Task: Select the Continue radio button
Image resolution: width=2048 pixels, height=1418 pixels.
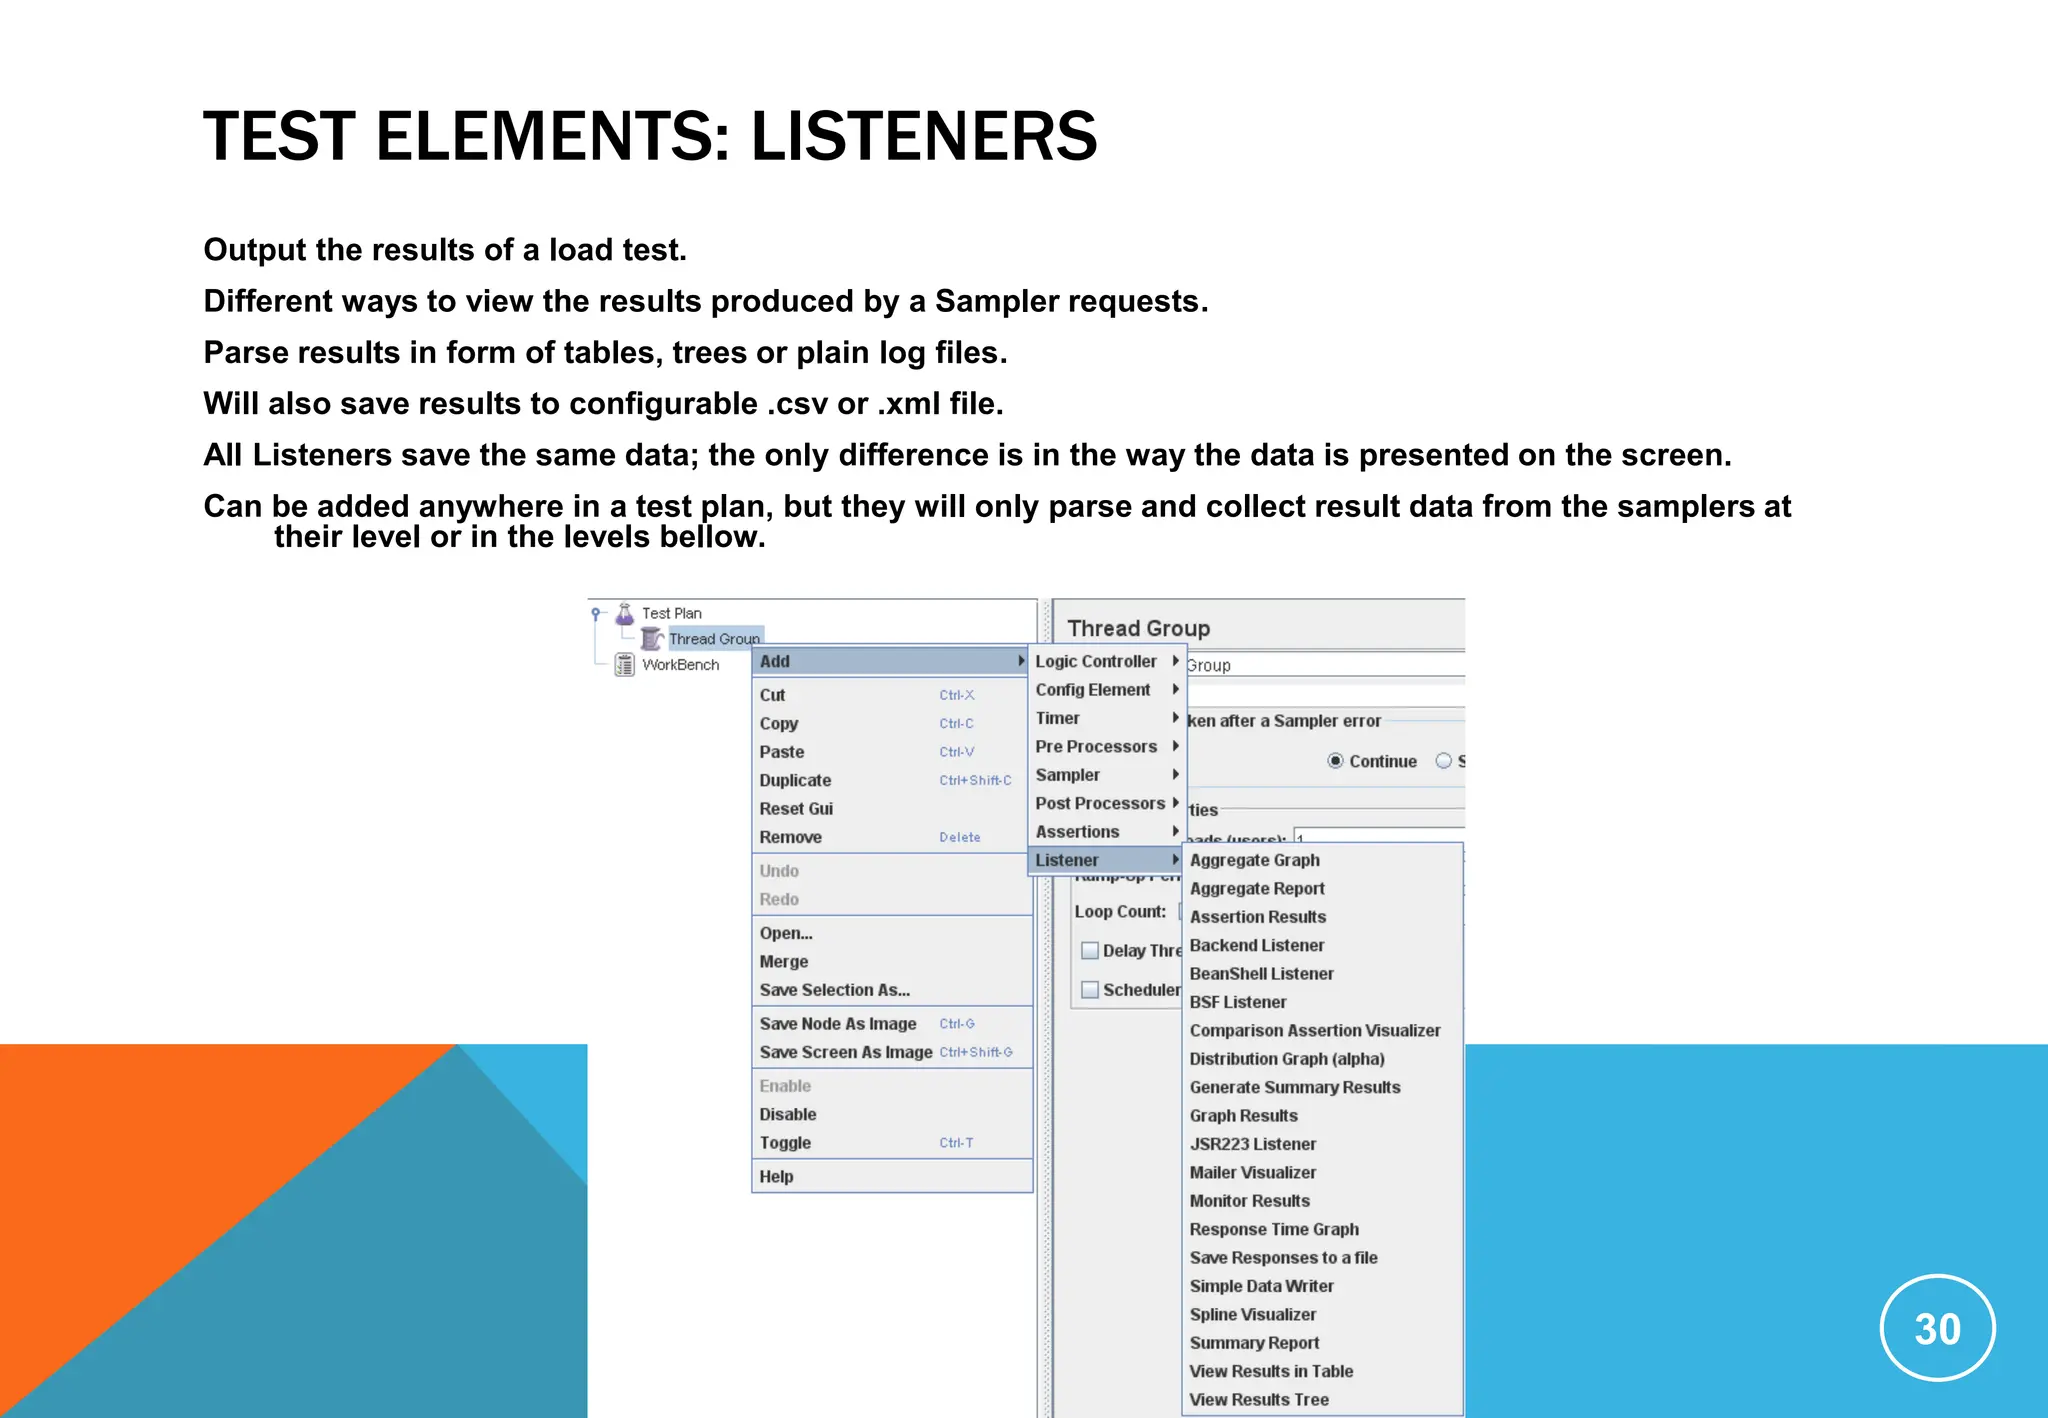Action: coord(1335,761)
